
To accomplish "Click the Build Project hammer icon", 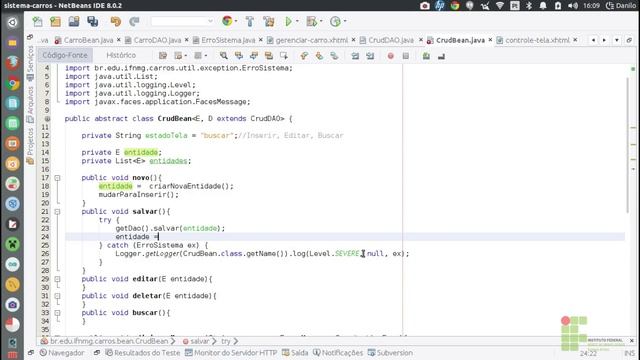I will pyautogui.click(x=250, y=21).
